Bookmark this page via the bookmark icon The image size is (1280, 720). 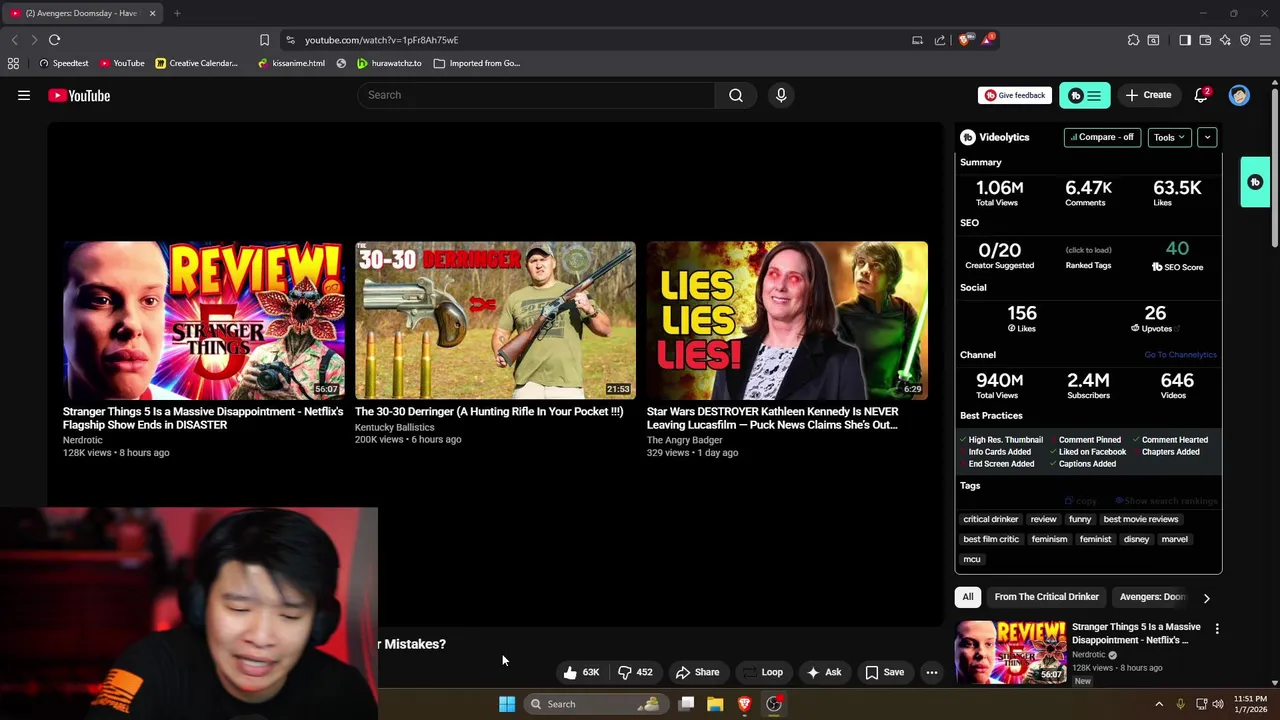[x=264, y=40]
